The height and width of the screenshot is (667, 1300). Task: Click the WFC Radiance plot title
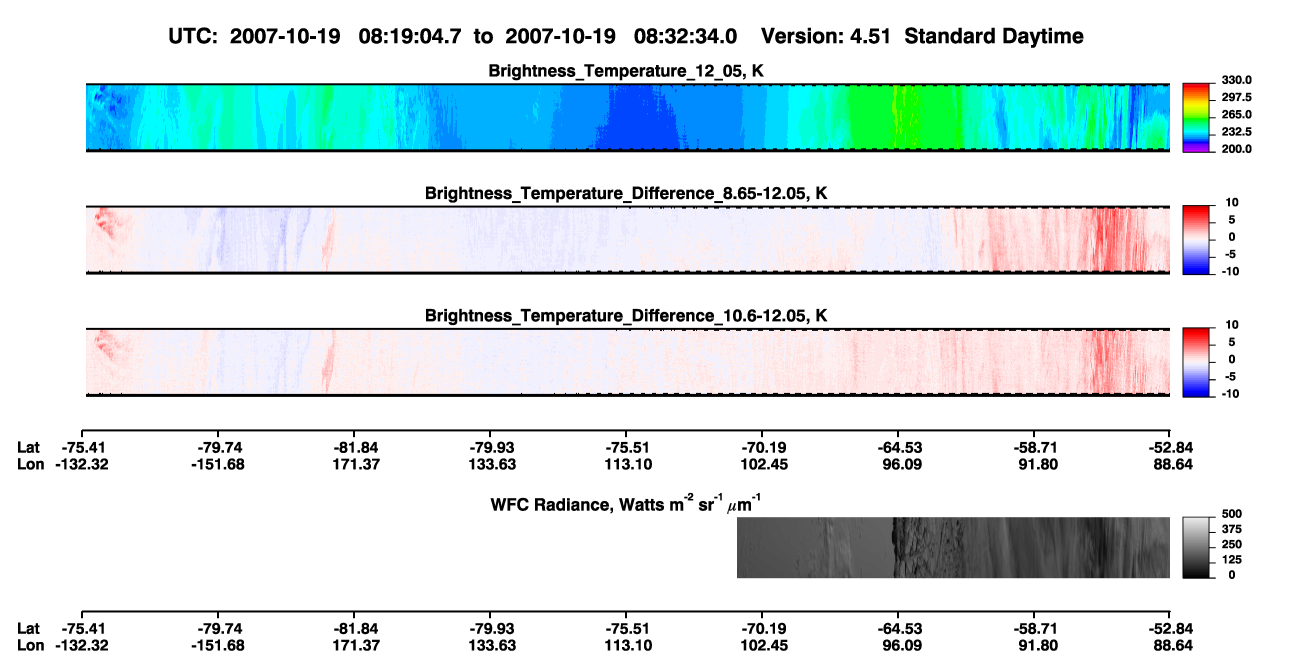click(x=628, y=503)
